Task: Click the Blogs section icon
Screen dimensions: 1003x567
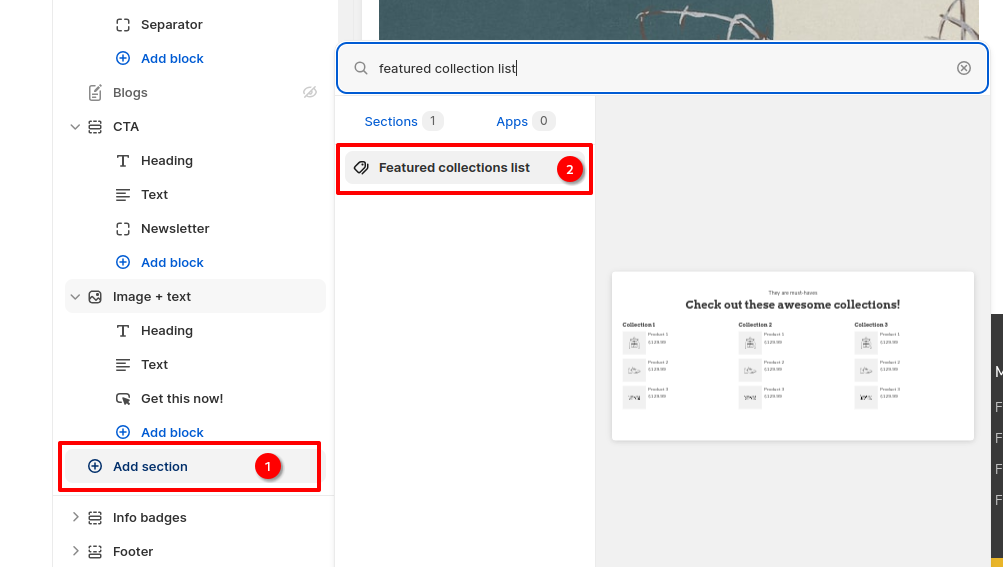Action: (95, 93)
